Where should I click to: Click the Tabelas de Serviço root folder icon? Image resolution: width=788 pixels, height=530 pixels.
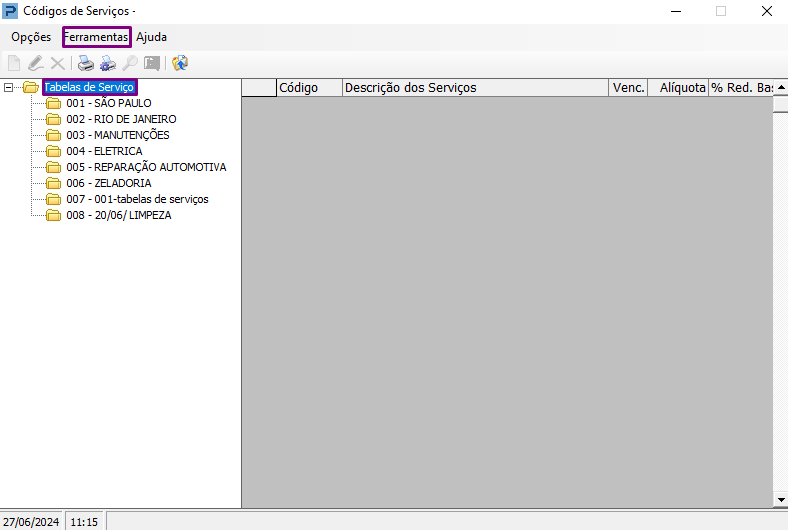coord(31,87)
